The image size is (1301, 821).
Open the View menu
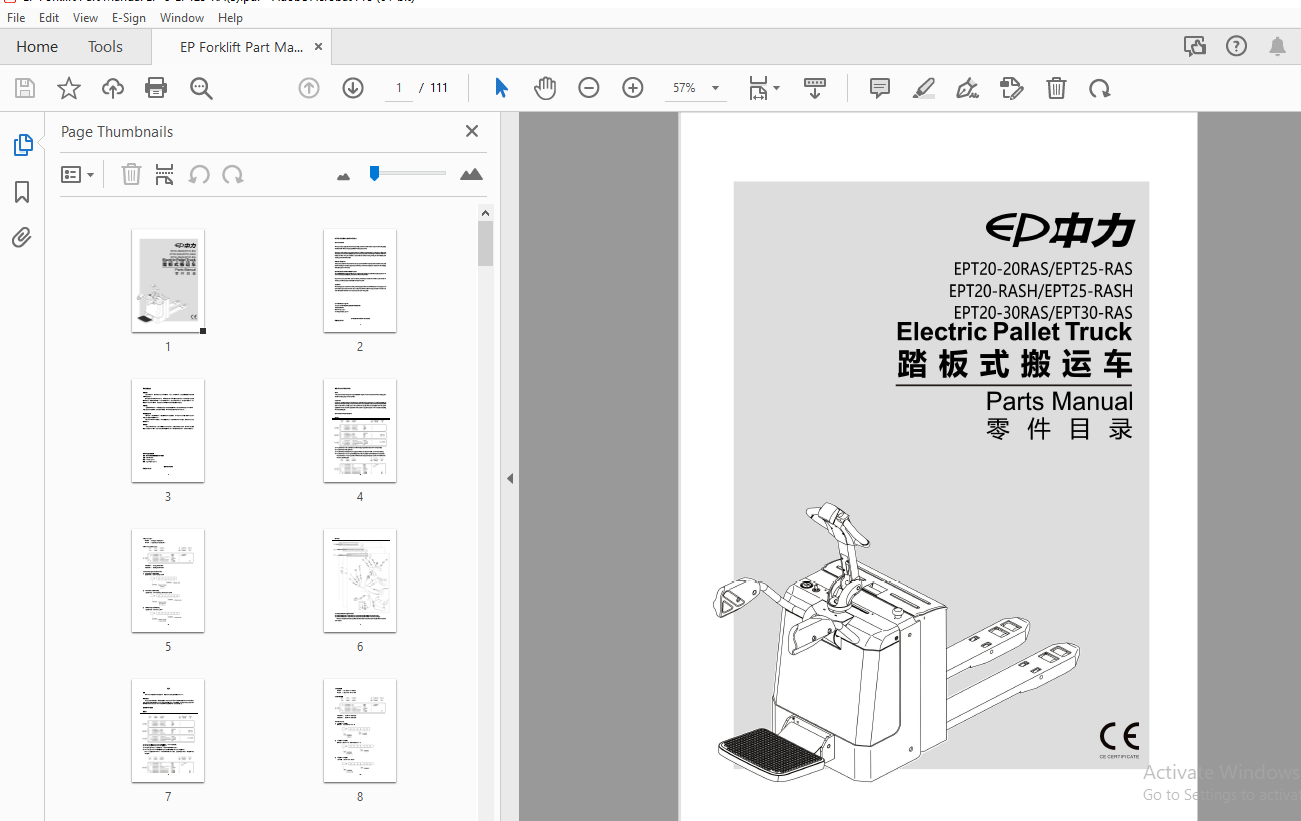coord(86,18)
